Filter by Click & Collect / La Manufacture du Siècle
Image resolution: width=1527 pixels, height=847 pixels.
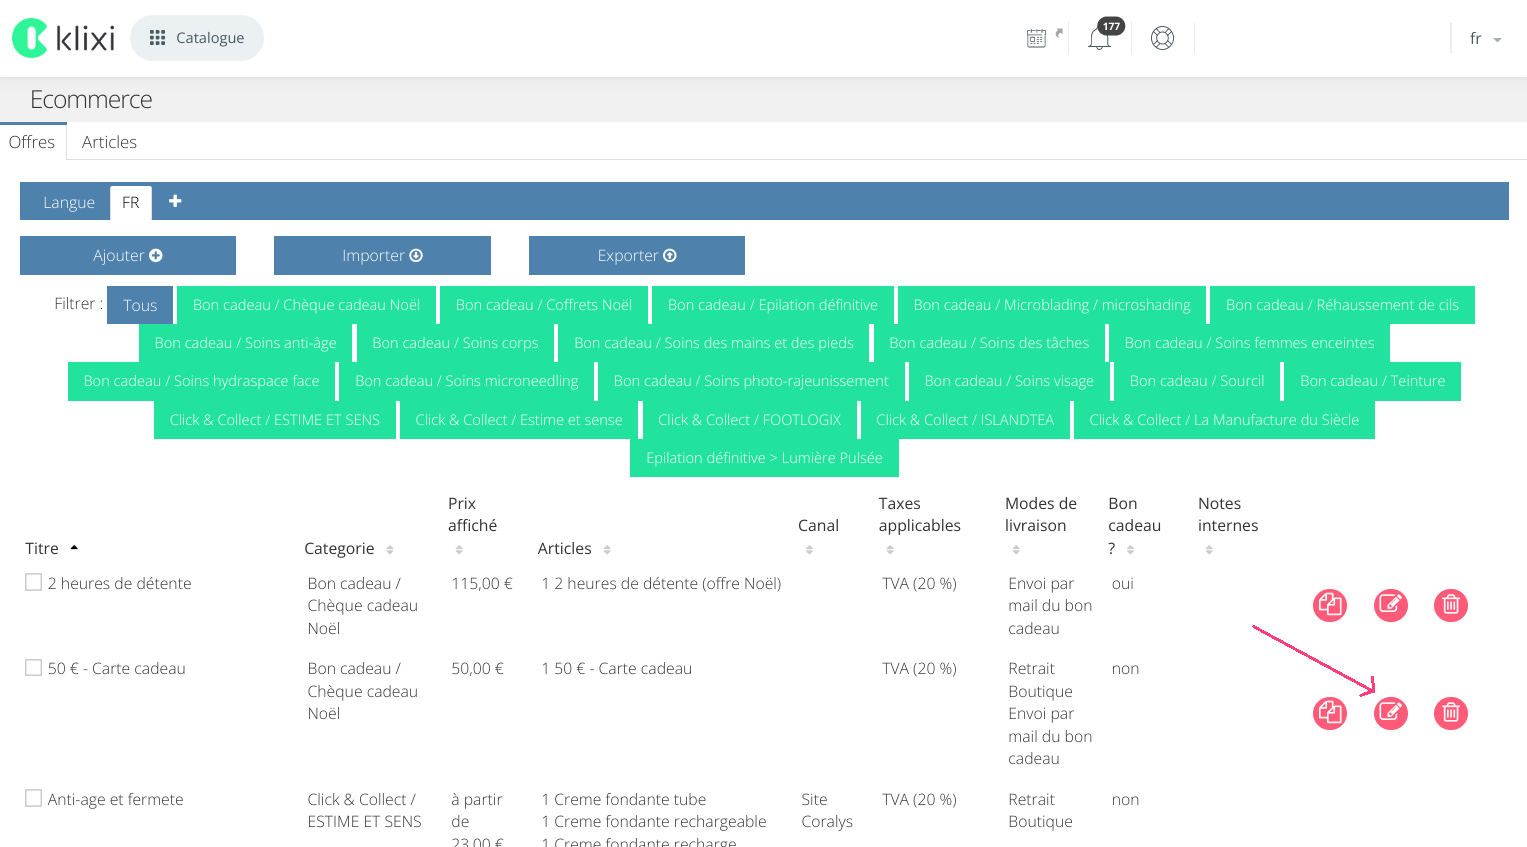click(x=1224, y=420)
